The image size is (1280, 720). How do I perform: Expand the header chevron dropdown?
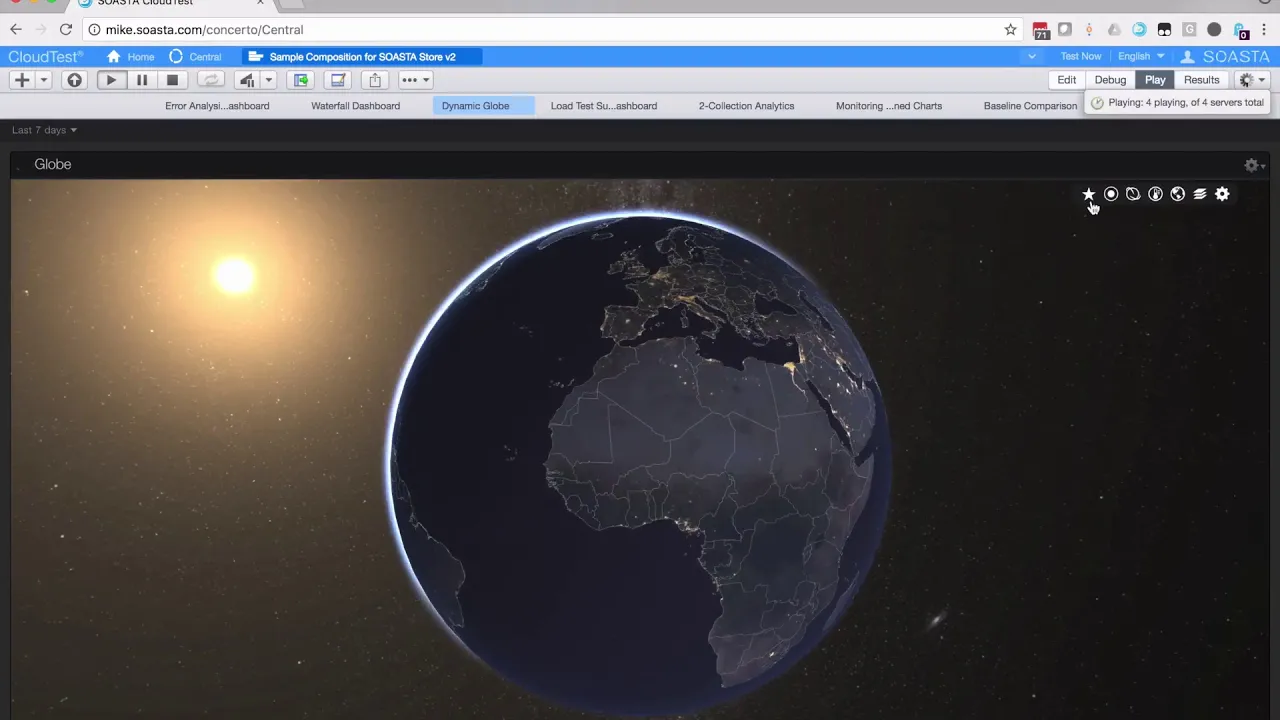pos(1031,57)
